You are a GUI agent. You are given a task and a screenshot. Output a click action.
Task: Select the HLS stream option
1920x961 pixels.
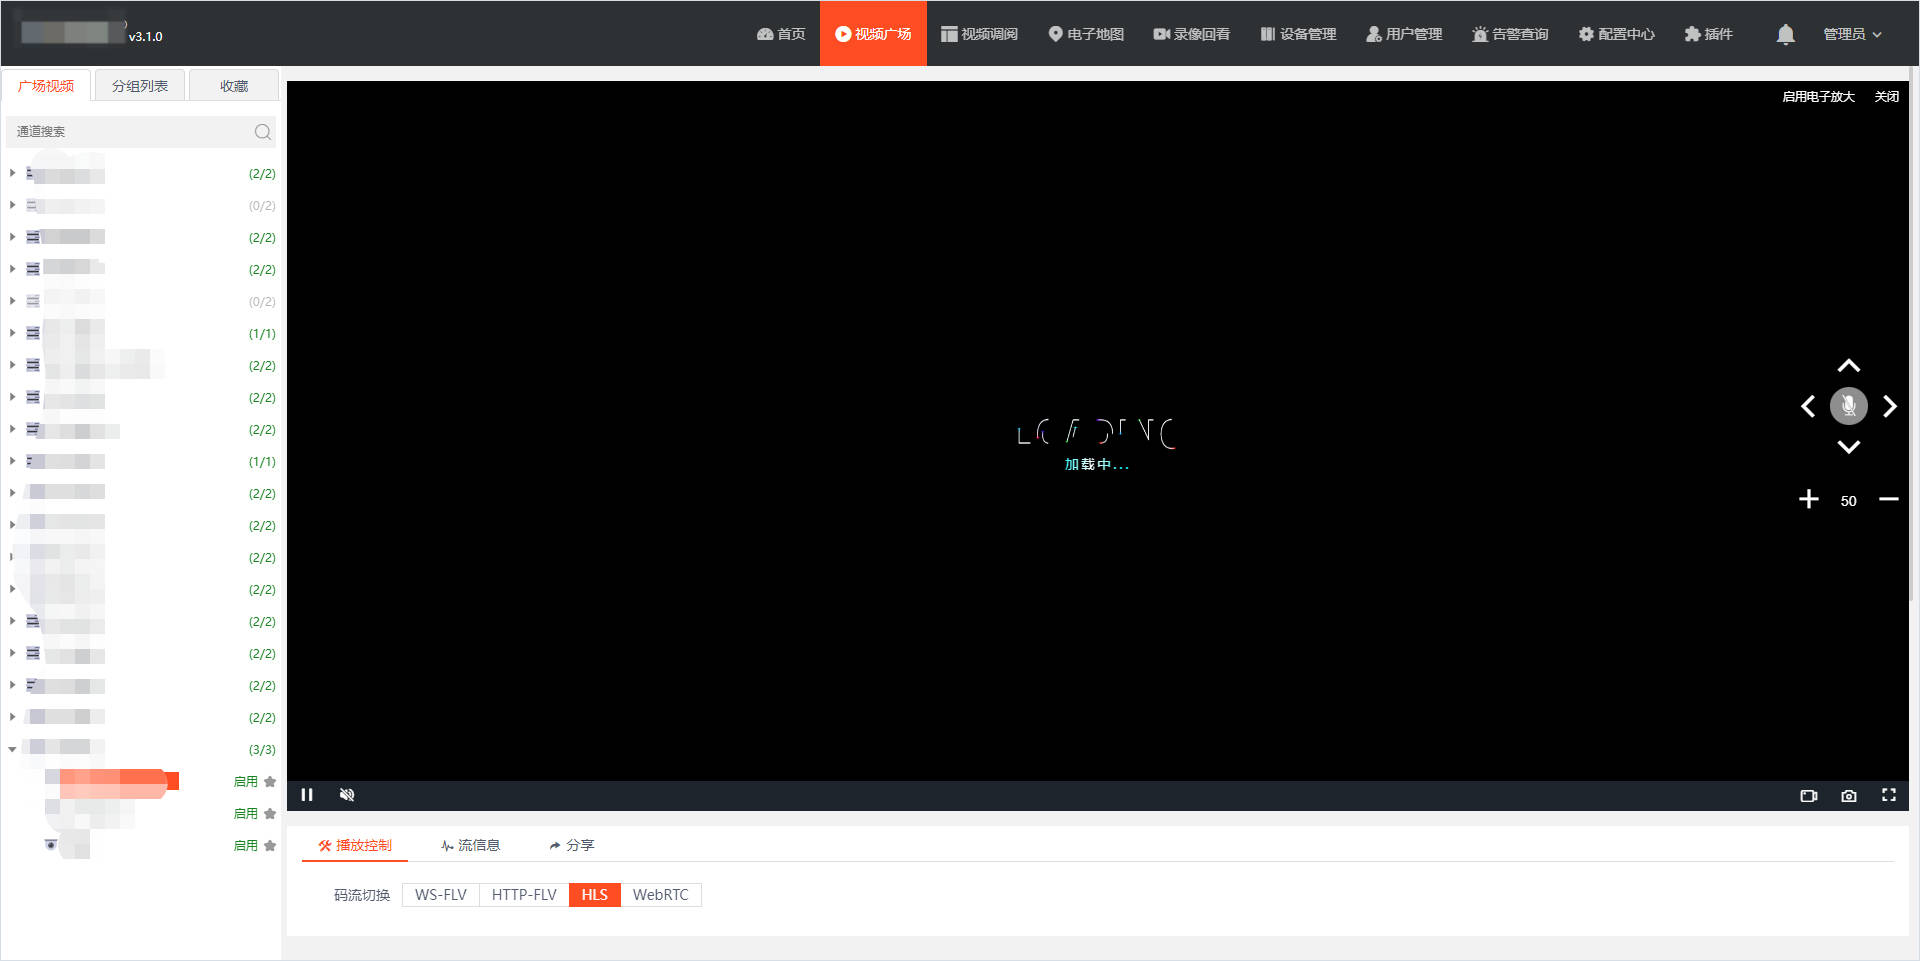(595, 895)
